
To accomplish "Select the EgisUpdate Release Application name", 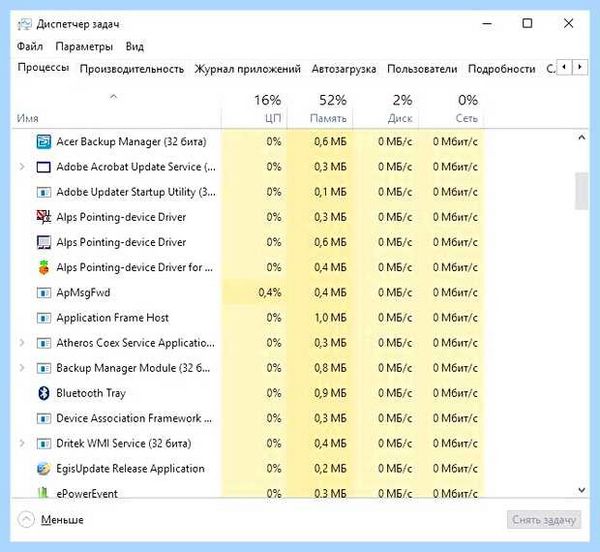I will click(x=130, y=469).
